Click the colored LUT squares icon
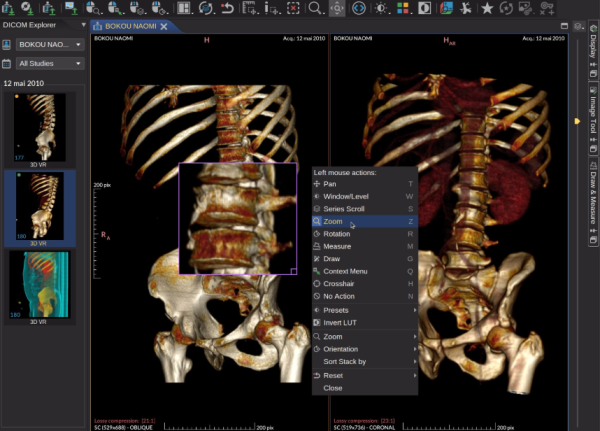The image size is (600, 431). (403, 8)
